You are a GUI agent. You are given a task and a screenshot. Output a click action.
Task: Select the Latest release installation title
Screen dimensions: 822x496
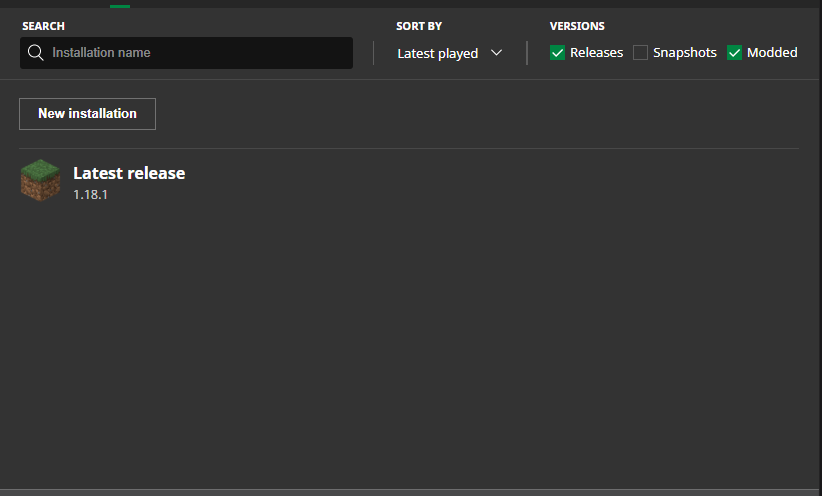tap(129, 173)
